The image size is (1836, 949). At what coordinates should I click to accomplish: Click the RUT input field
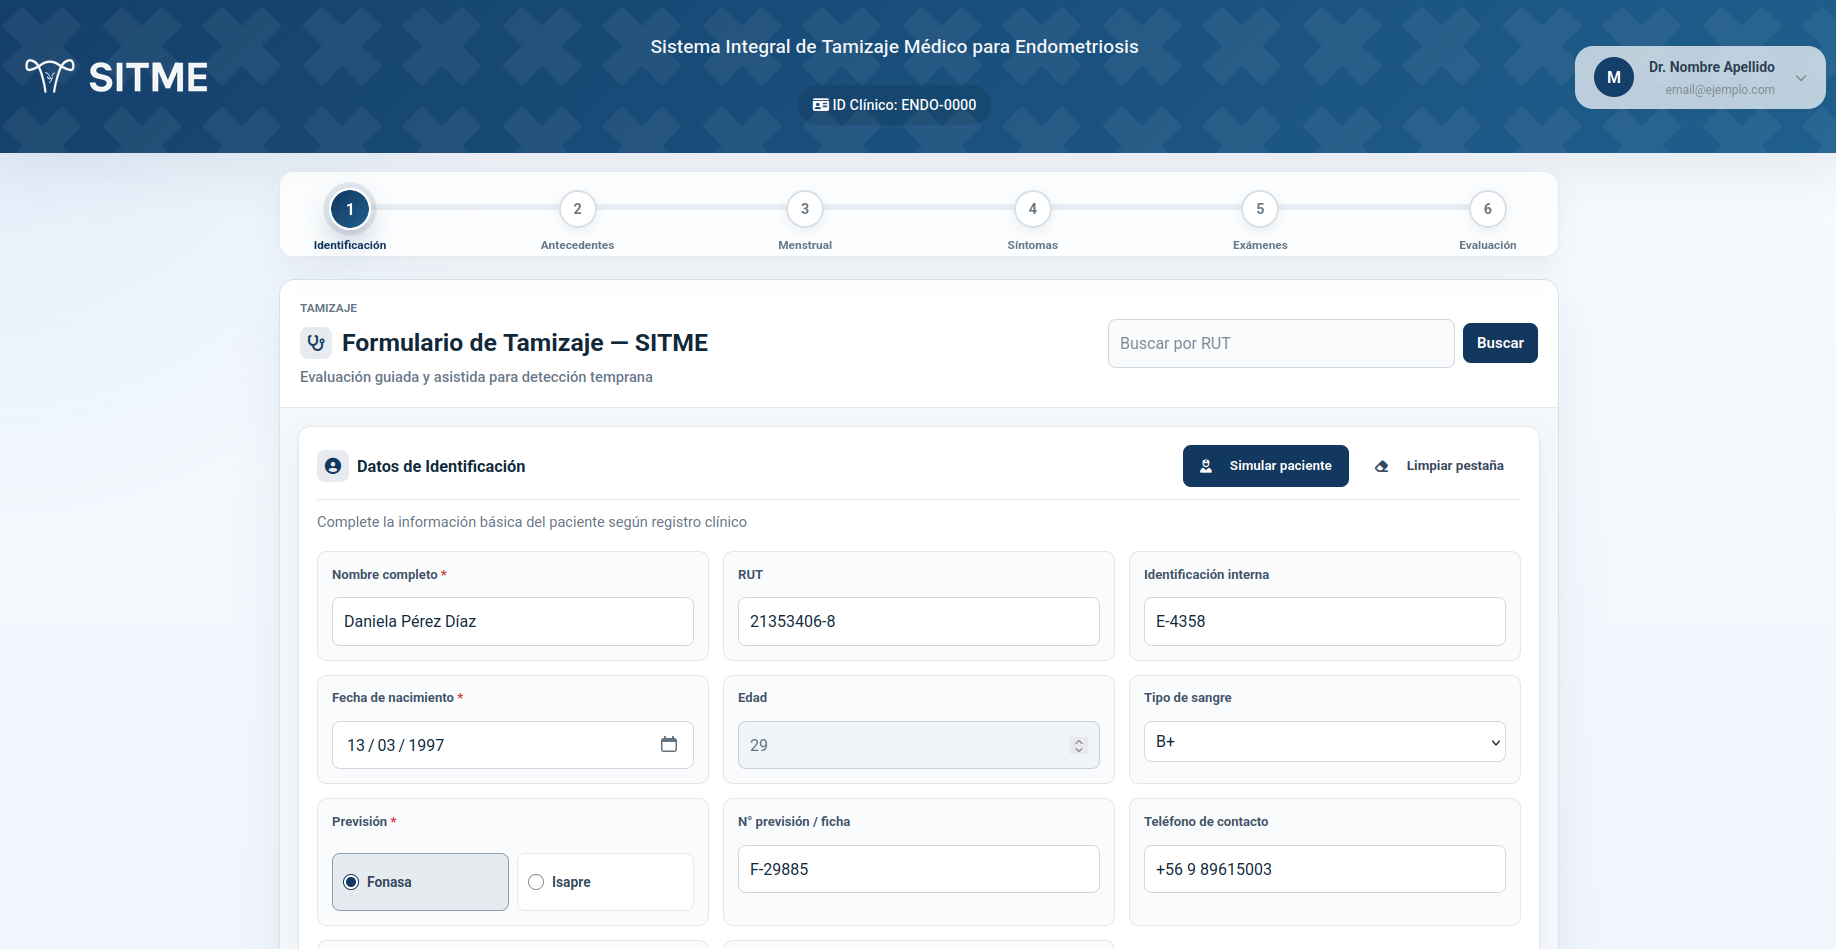(919, 621)
